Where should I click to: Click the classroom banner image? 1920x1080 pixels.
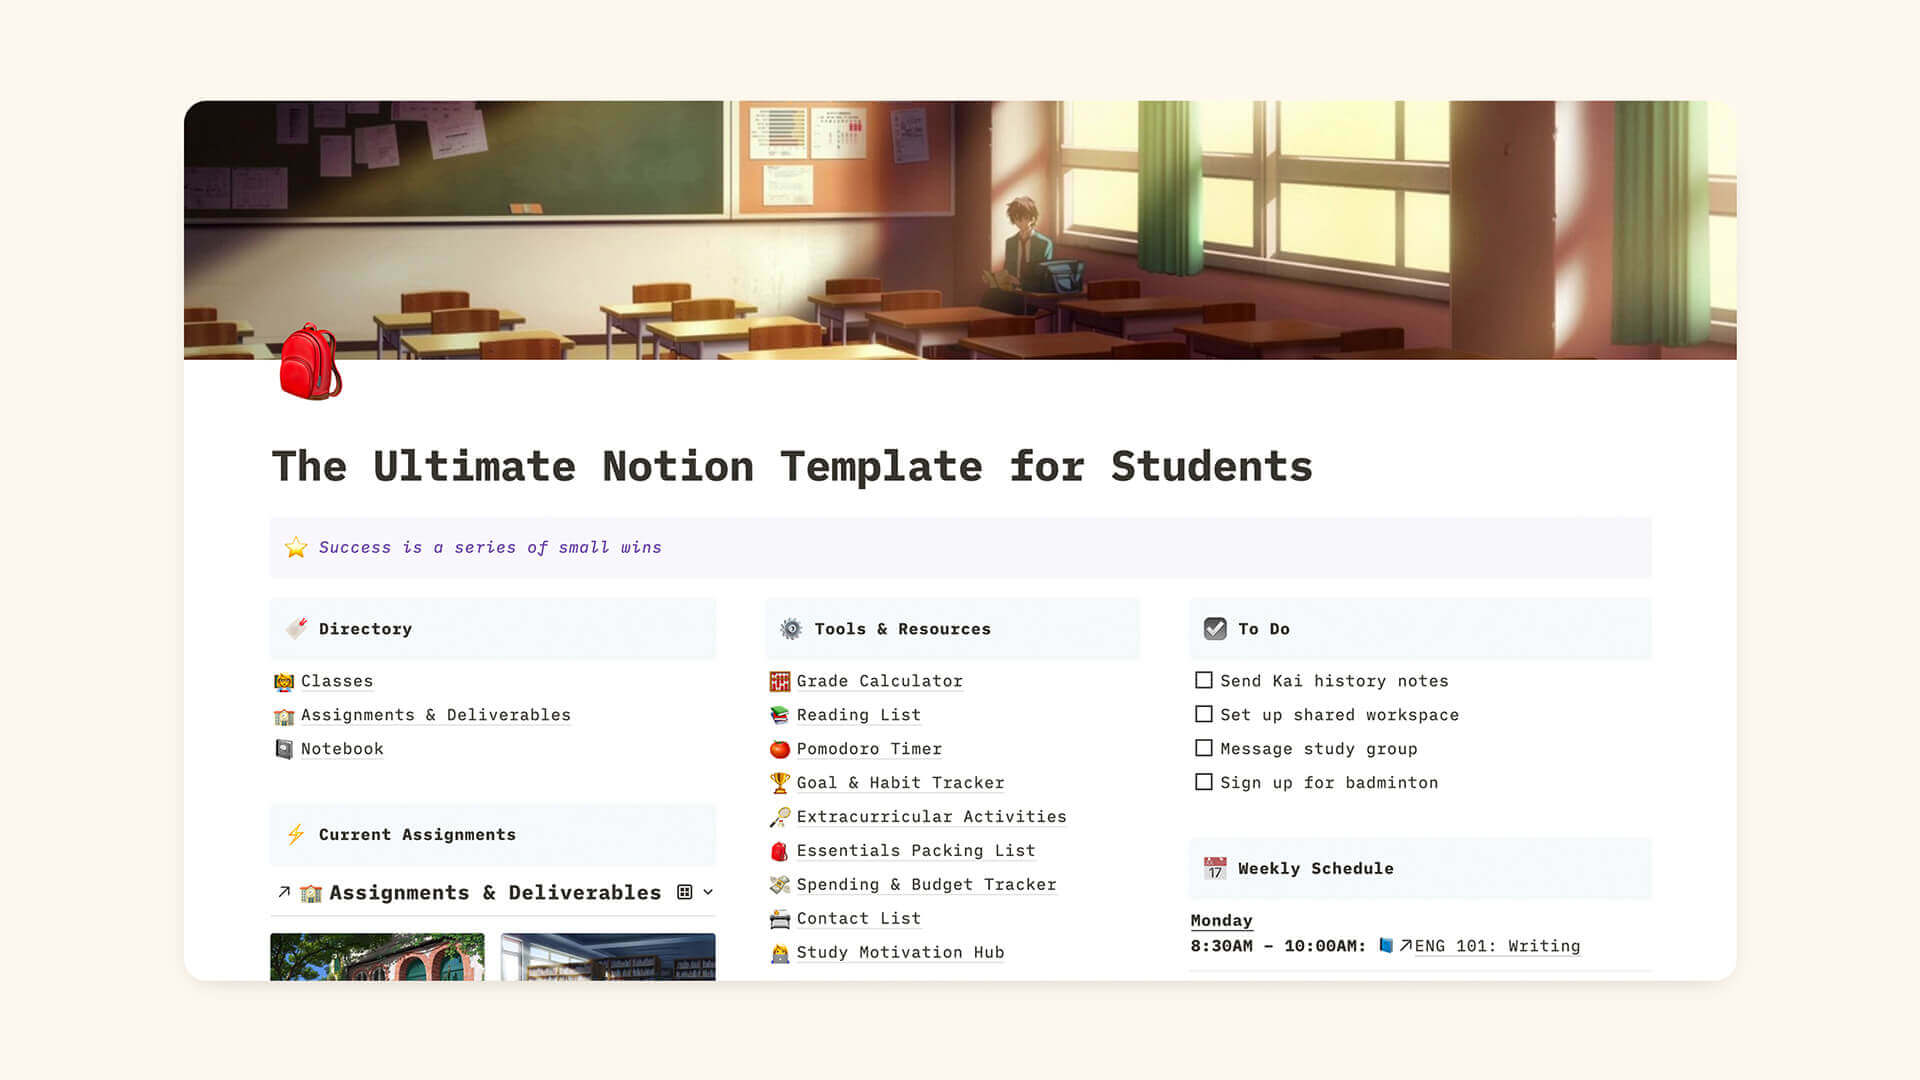tap(960, 229)
